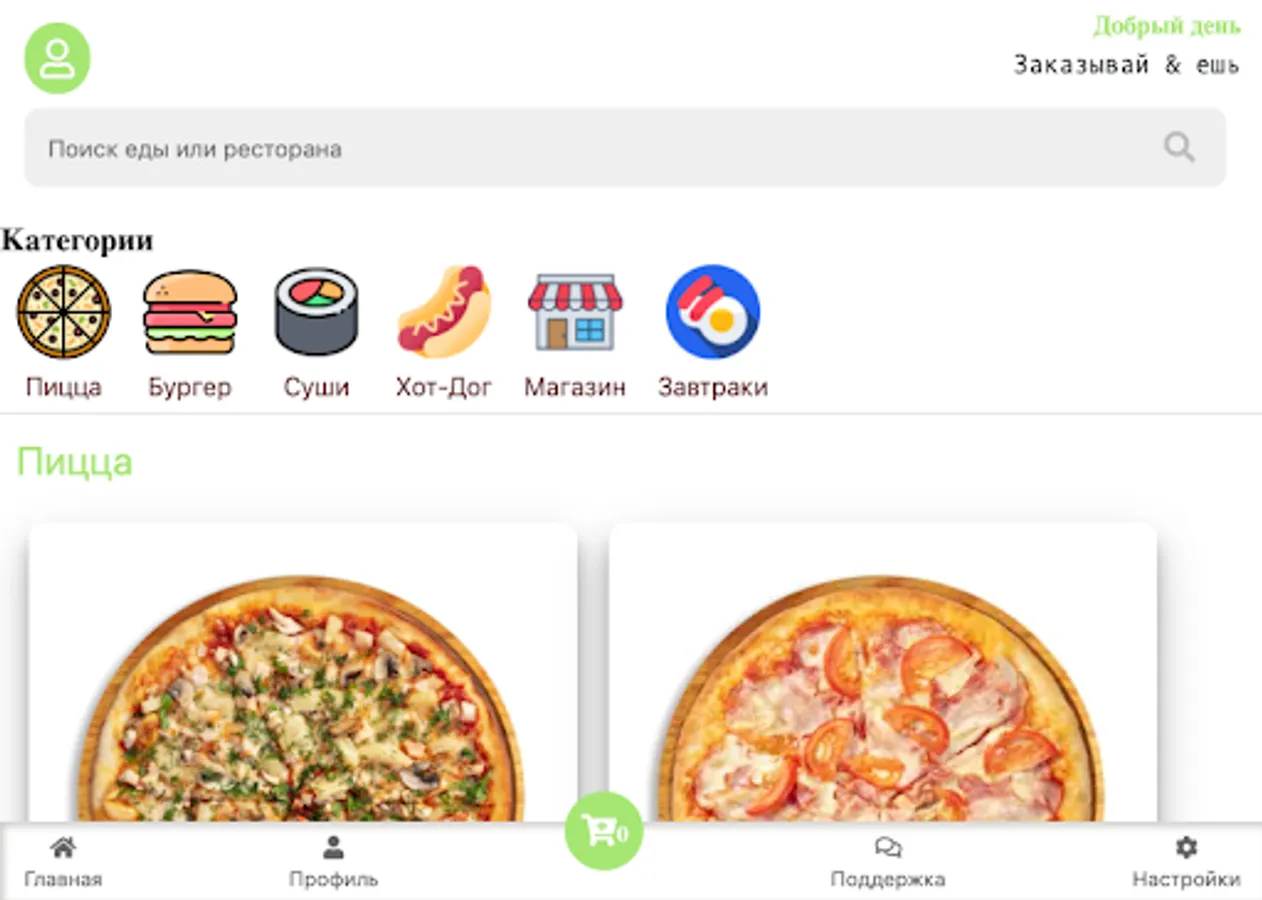
Task: Switch to the Профиль tab
Action: pos(333,864)
